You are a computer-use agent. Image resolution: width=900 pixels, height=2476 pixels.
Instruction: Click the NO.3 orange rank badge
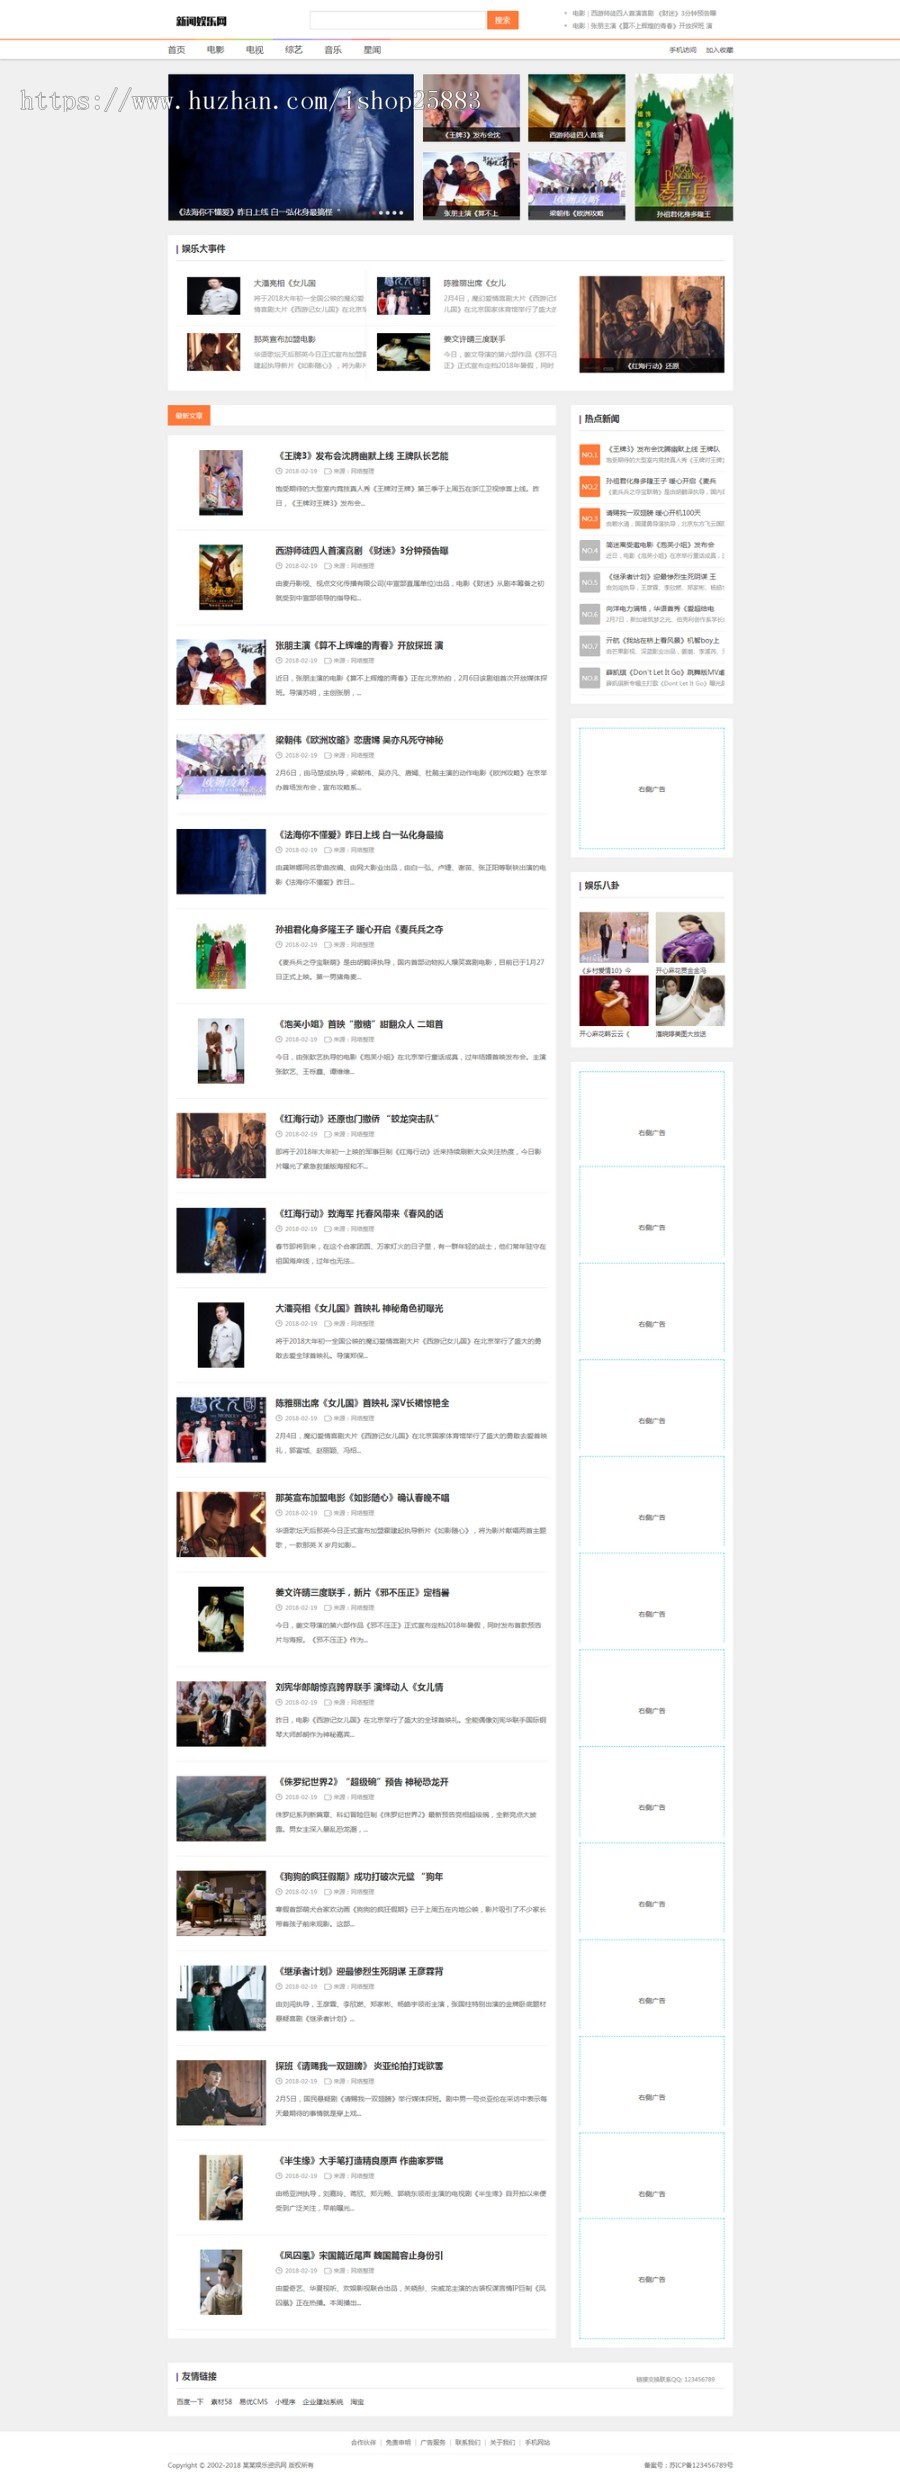(590, 518)
